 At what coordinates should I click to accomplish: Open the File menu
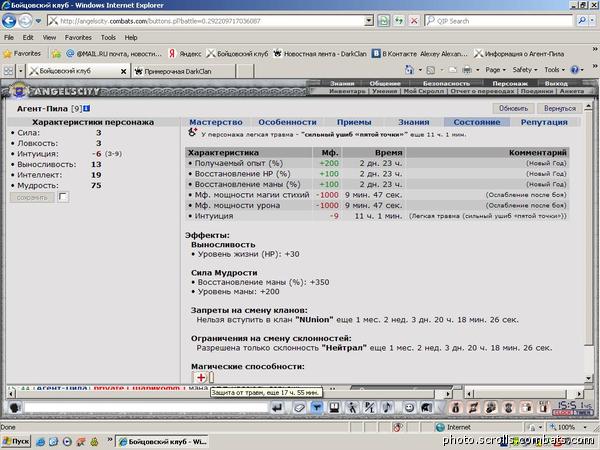pyautogui.click(x=9, y=38)
